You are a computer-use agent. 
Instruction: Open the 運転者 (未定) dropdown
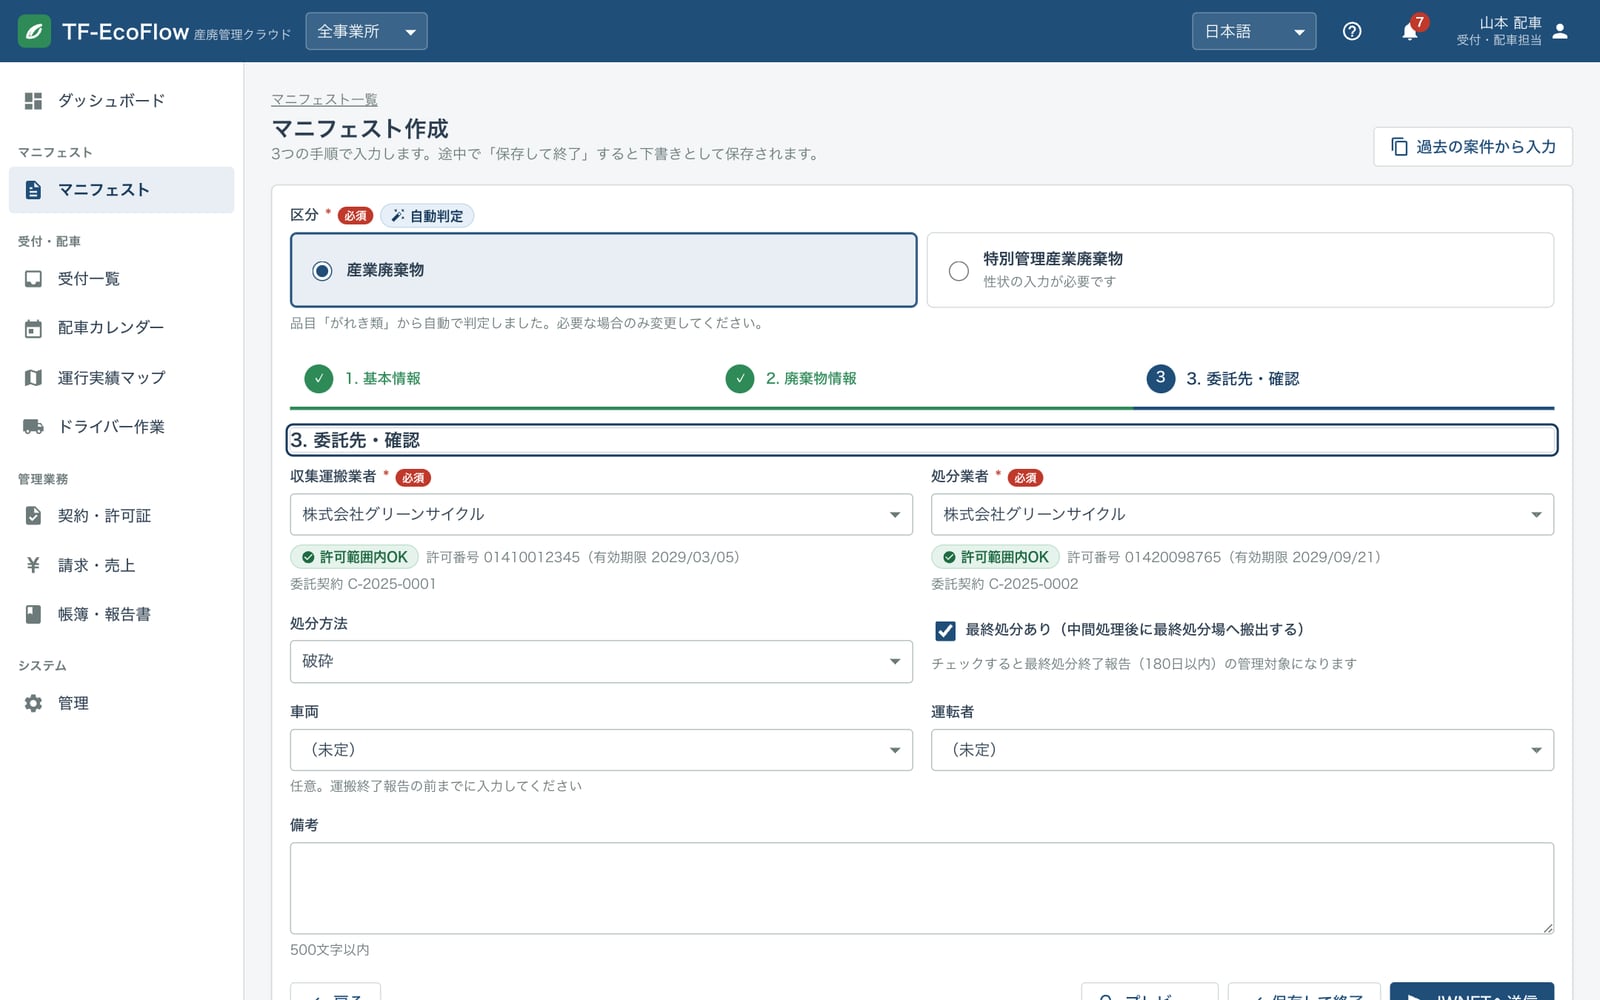click(x=1242, y=750)
